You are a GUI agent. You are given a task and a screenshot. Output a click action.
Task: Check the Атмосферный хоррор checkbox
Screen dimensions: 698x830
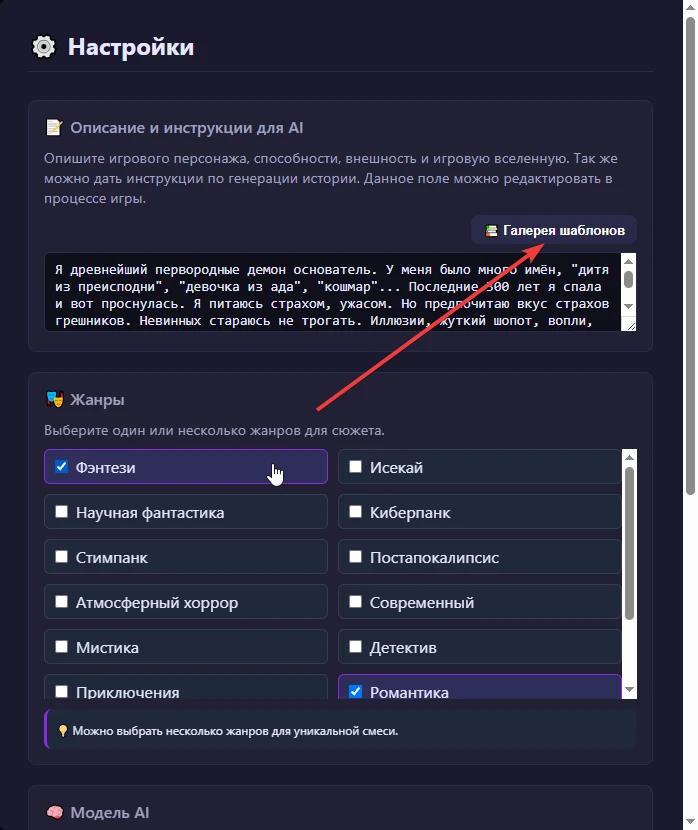[x=61, y=601]
